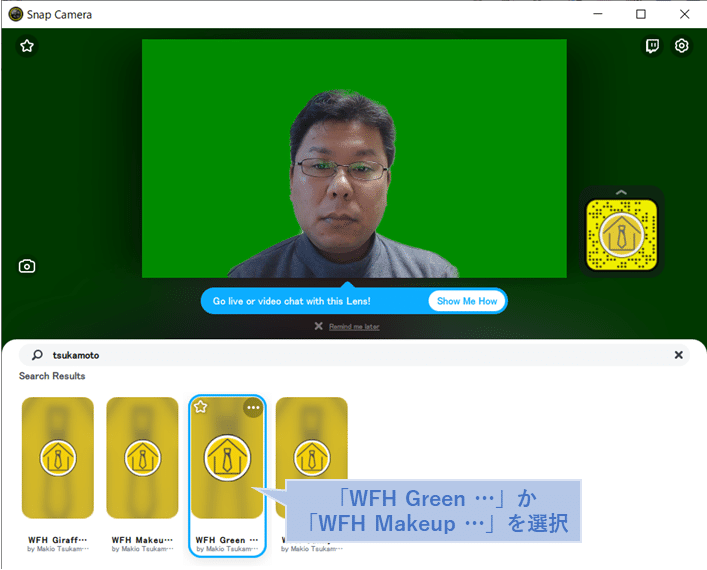Click the Remind me later link

[354, 326]
